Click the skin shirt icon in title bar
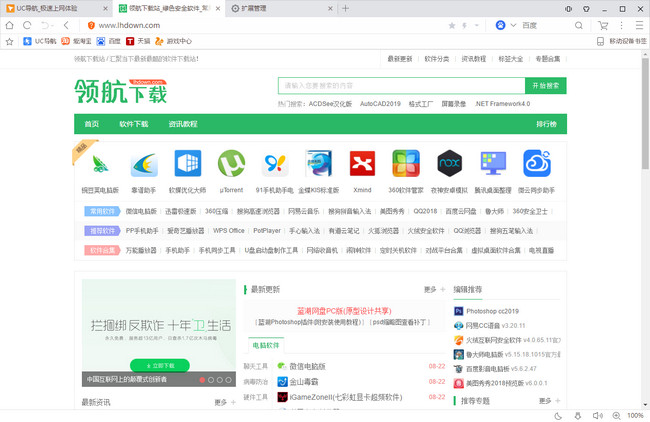This screenshot has height=422, width=650. 586,9
